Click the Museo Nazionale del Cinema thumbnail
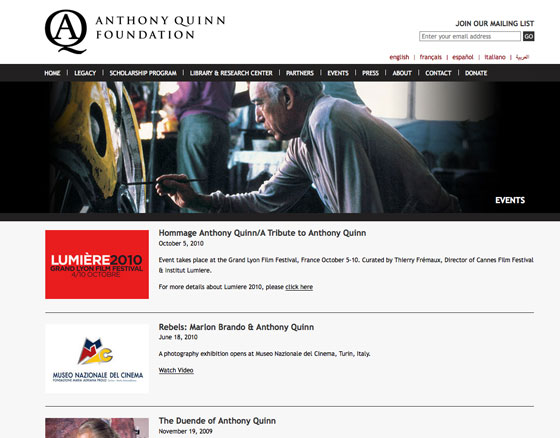 [x=97, y=358]
